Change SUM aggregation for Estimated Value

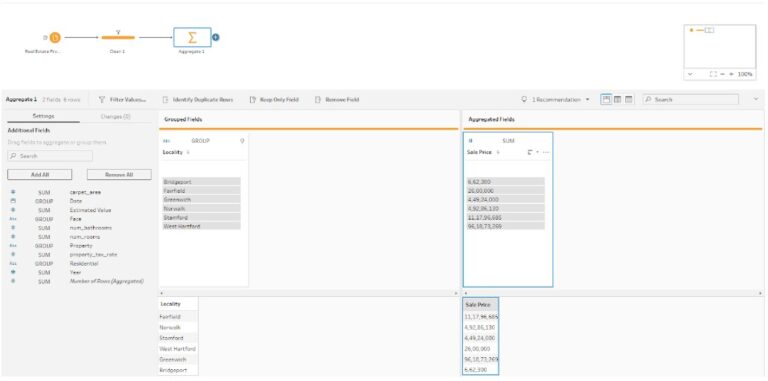point(44,210)
